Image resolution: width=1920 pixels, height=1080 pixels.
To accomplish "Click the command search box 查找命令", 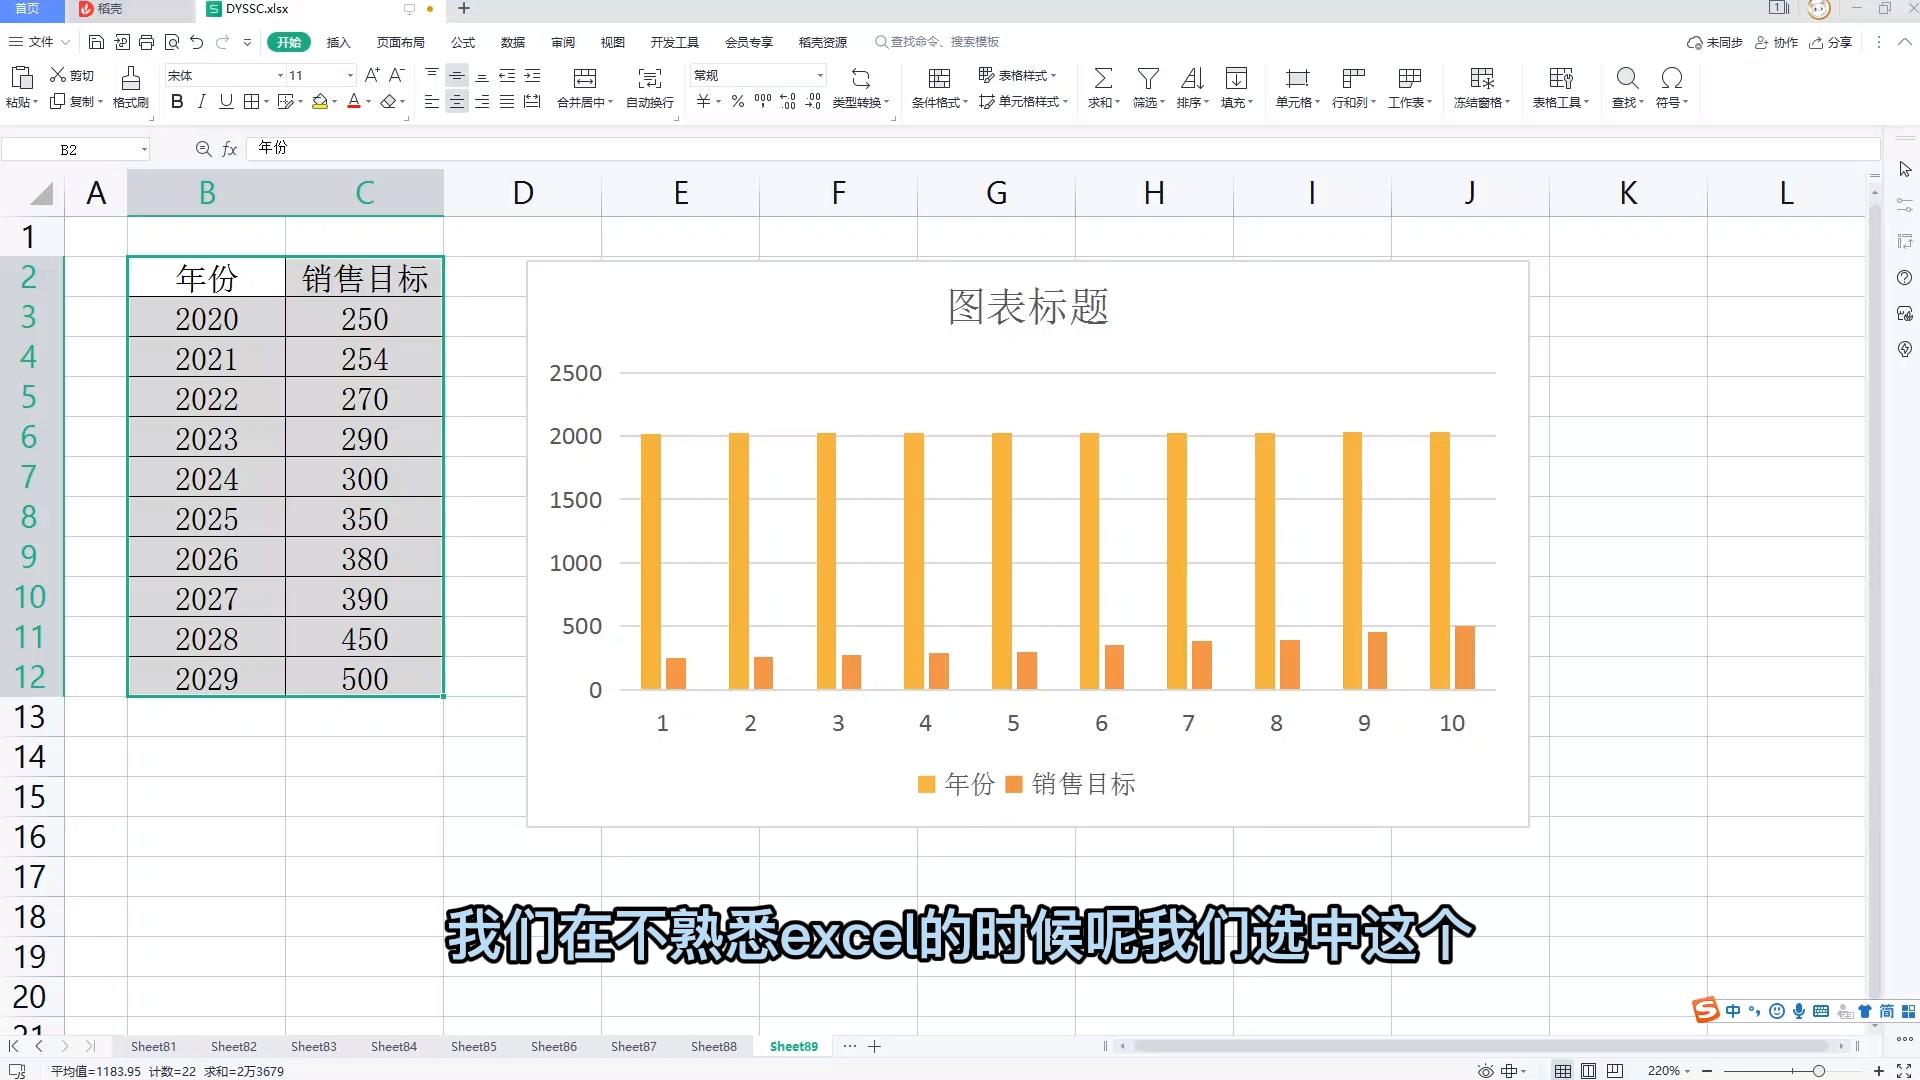I will click(x=937, y=42).
